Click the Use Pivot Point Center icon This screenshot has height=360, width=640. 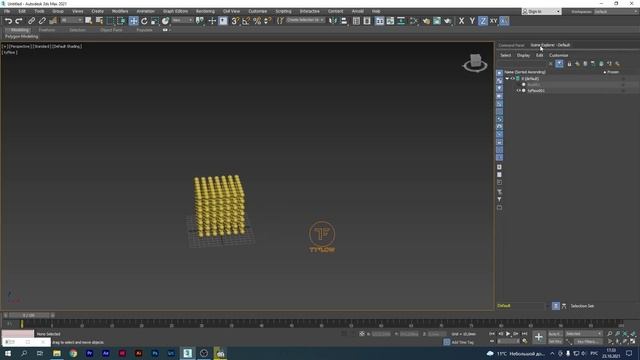pyautogui.click(x=200, y=21)
